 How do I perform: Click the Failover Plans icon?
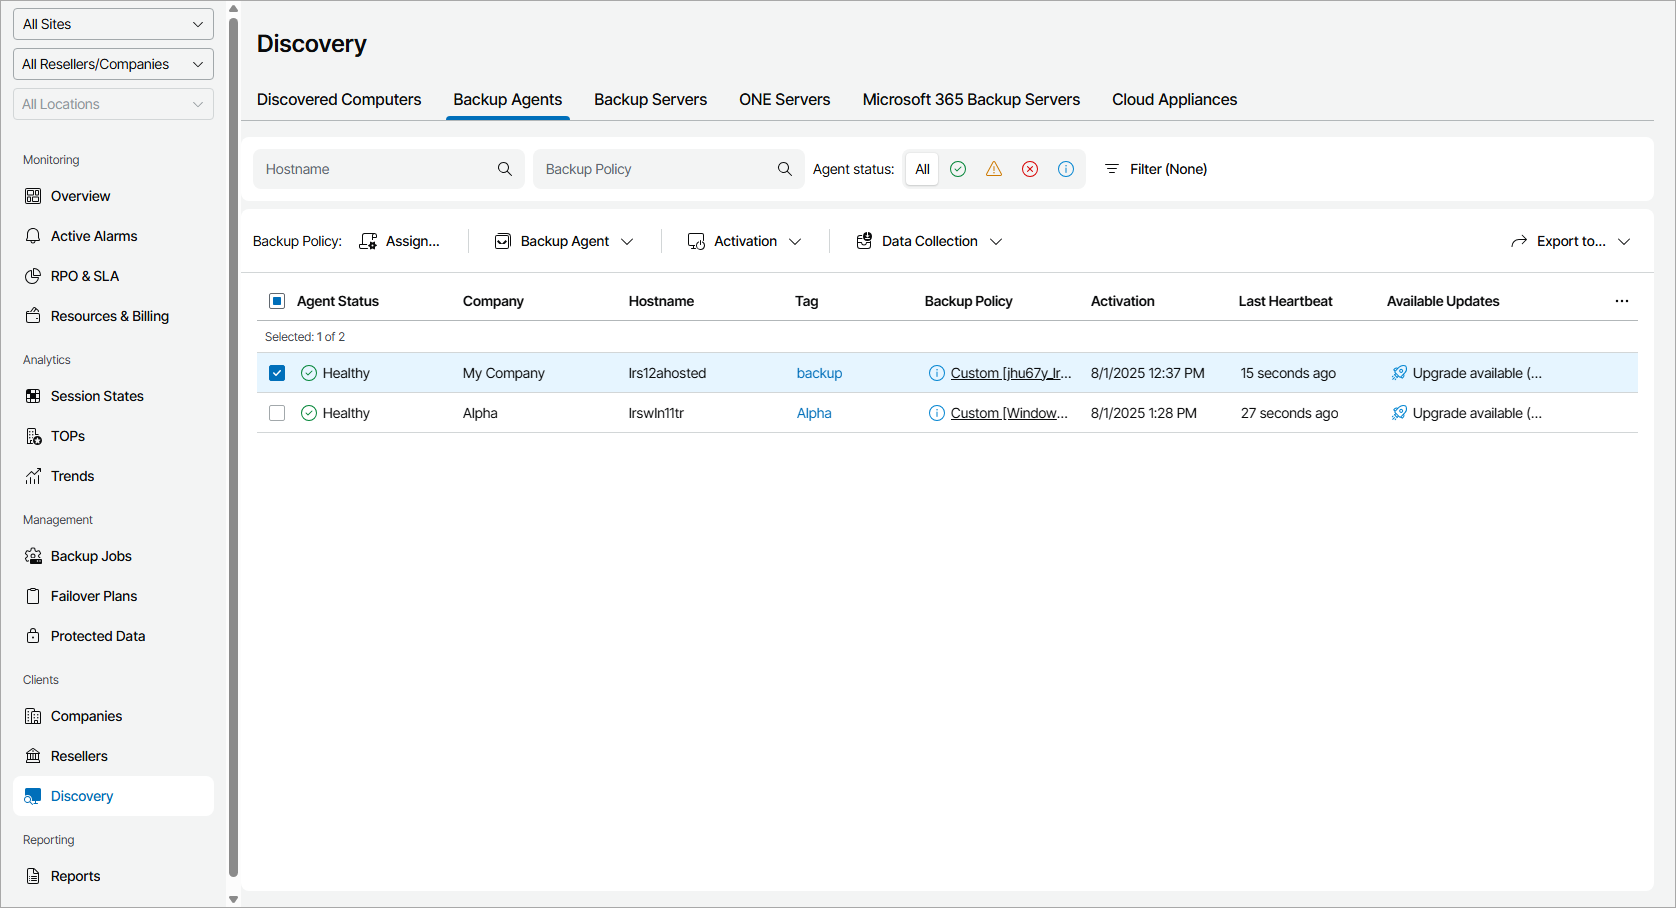click(33, 596)
